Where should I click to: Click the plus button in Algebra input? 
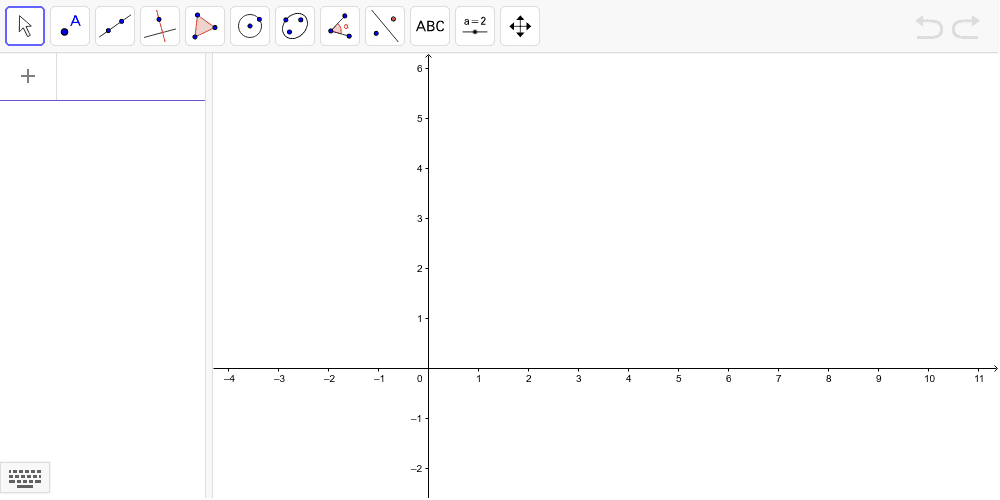click(x=28, y=77)
